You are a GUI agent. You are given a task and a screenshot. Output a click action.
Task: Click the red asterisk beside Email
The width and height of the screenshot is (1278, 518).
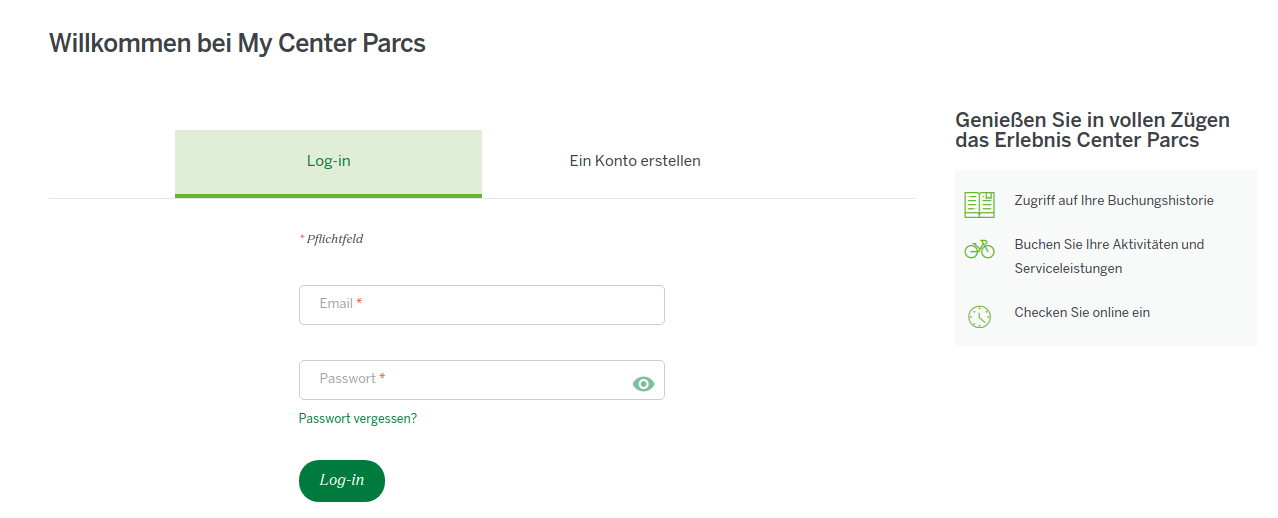359,302
